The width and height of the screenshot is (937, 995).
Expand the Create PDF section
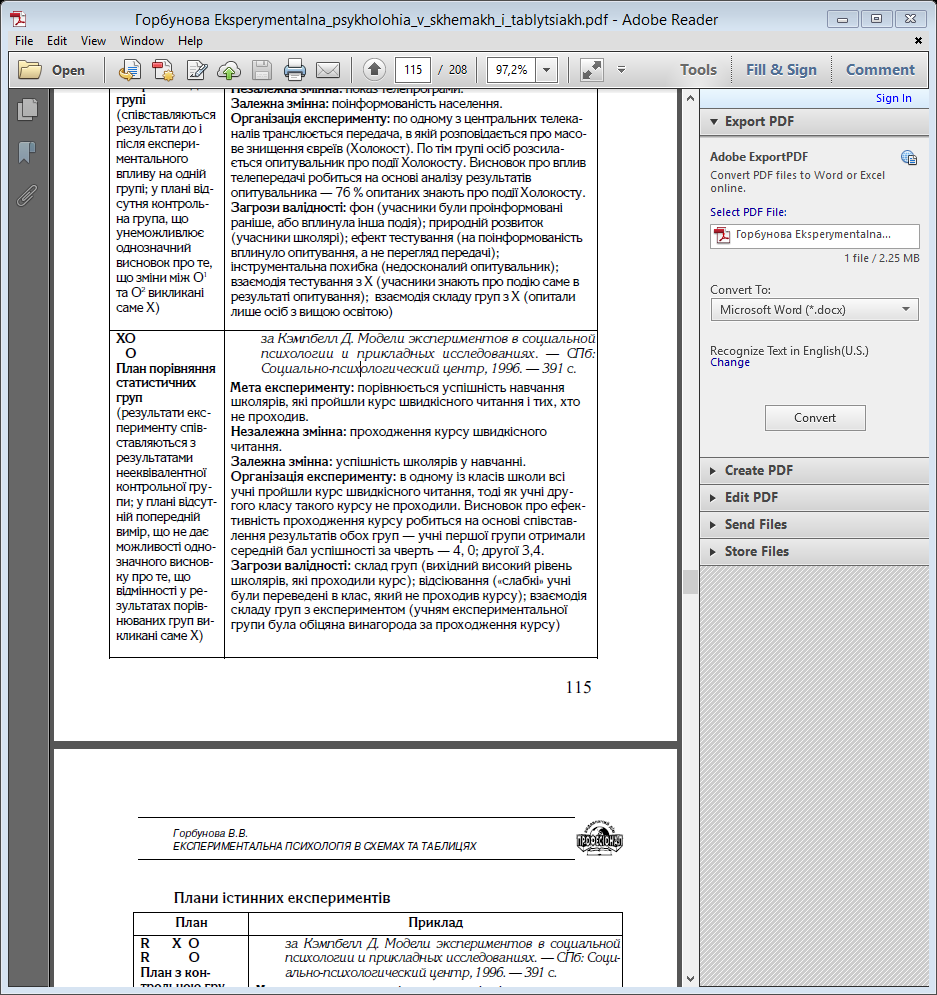click(758, 470)
